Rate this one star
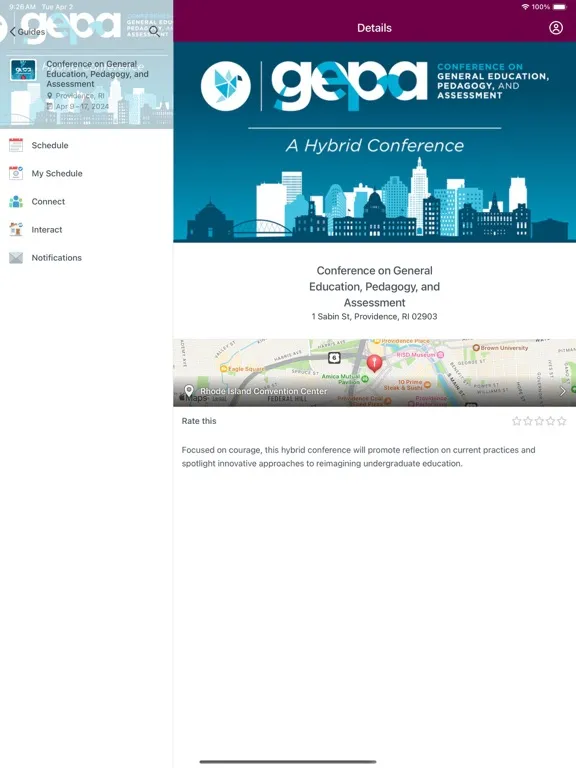The width and height of the screenshot is (576, 768). 516,421
